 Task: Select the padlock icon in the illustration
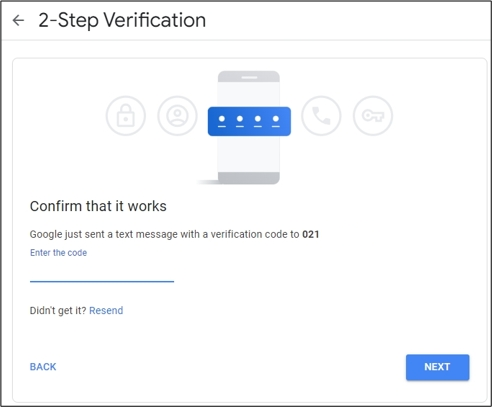[126, 116]
